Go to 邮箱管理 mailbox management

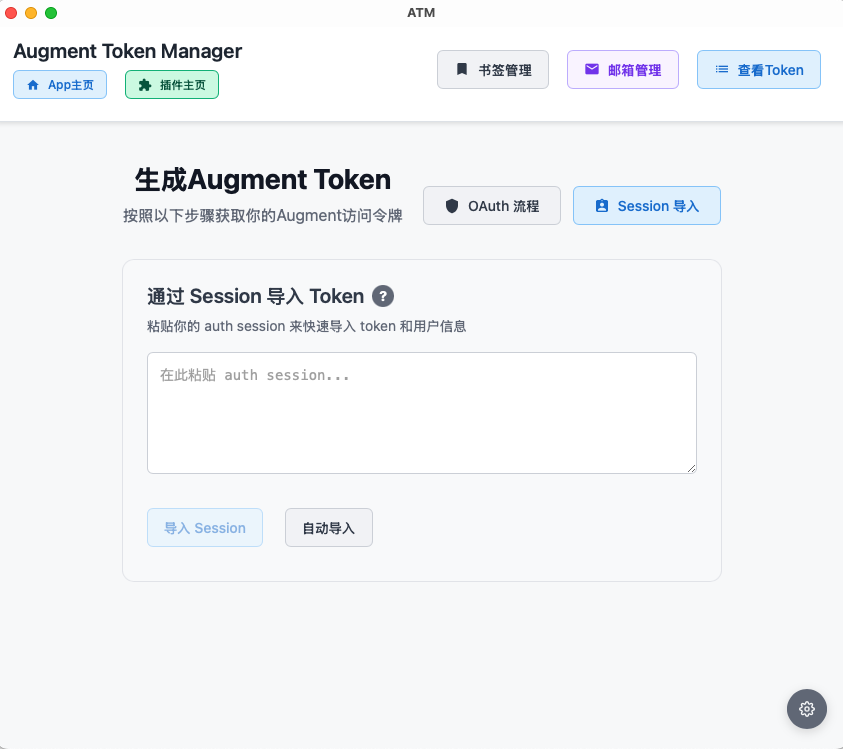622,70
